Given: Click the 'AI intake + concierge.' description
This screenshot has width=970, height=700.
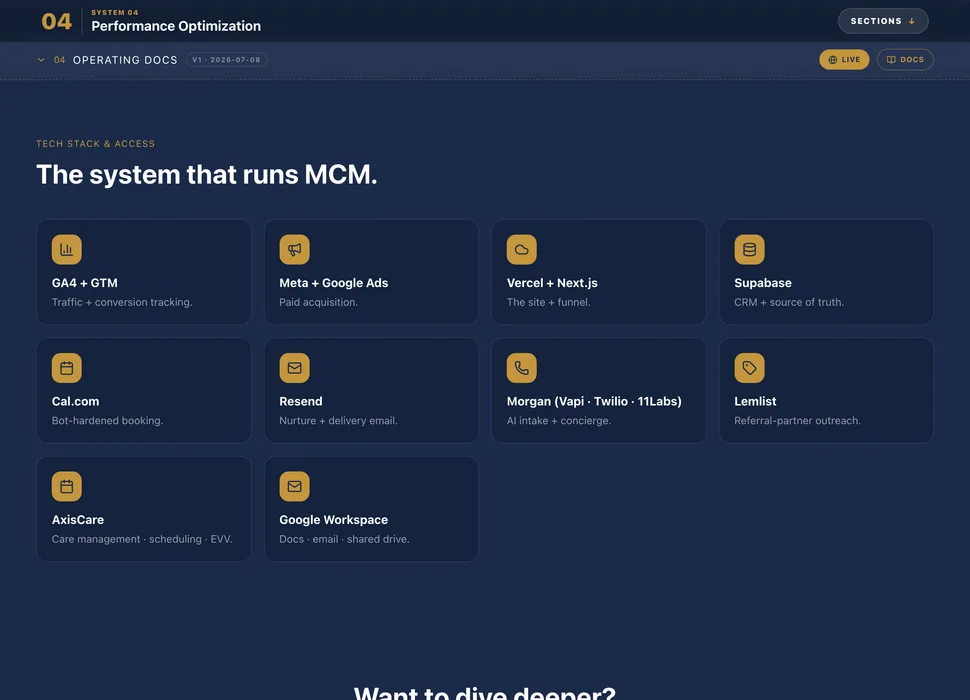Looking at the screenshot, I should (559, 420).
